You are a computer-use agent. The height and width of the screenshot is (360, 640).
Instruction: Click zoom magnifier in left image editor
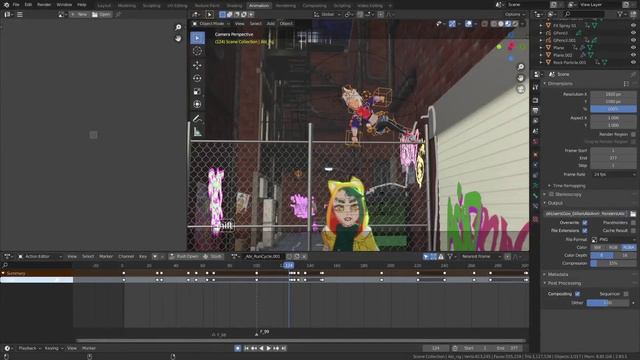[178, 27]
